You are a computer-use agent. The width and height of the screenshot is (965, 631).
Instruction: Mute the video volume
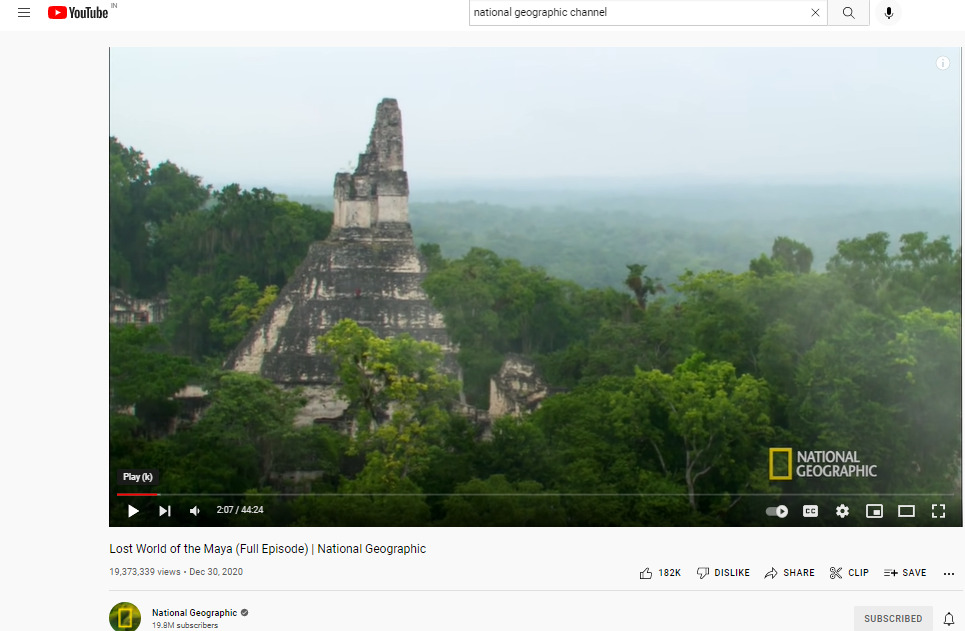[195, 510]
